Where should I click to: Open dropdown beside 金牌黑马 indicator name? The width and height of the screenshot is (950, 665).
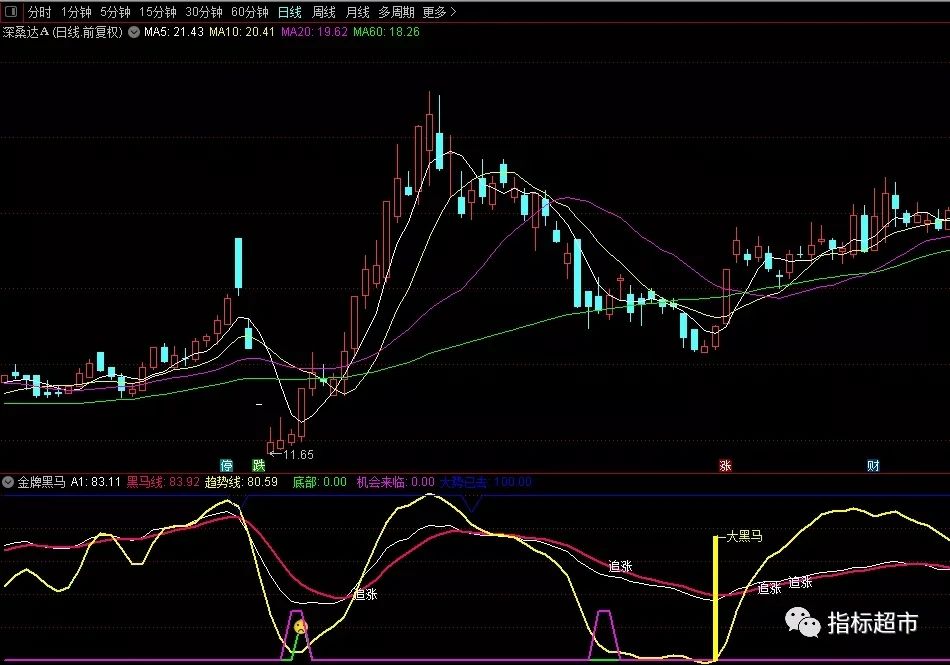tap(8, 483)
